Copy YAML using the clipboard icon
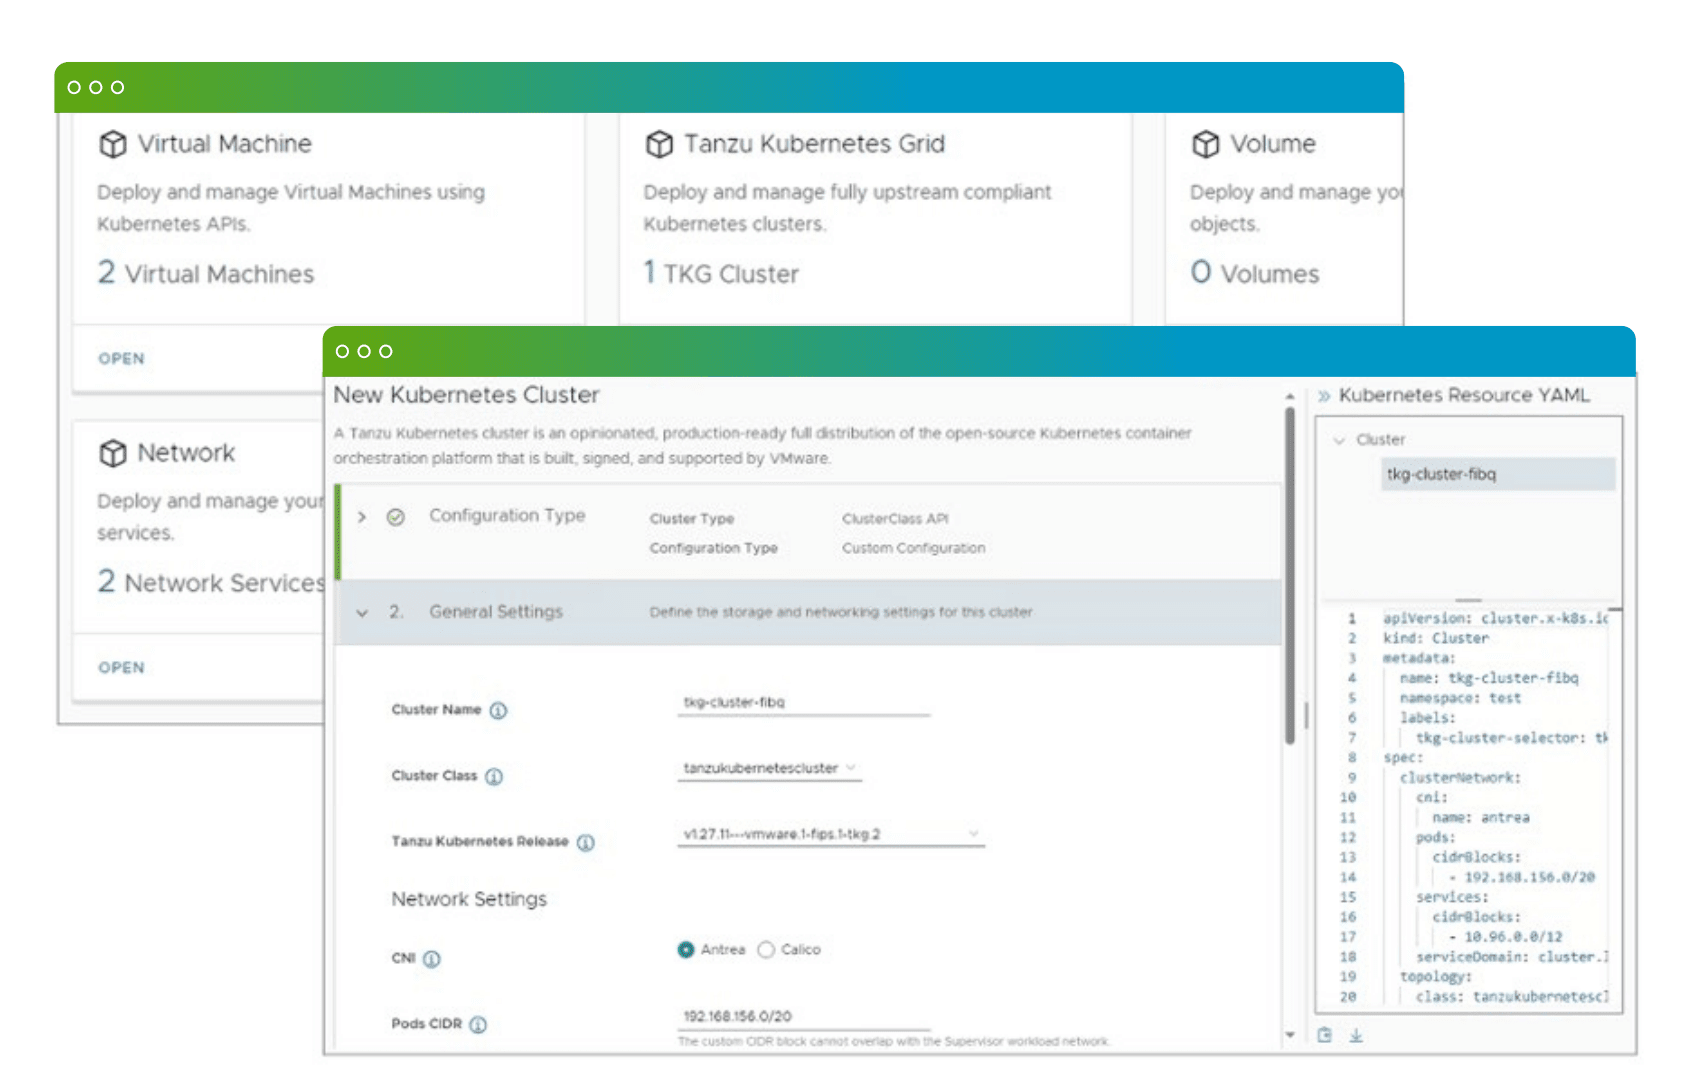 [x=1325, y=1035]
